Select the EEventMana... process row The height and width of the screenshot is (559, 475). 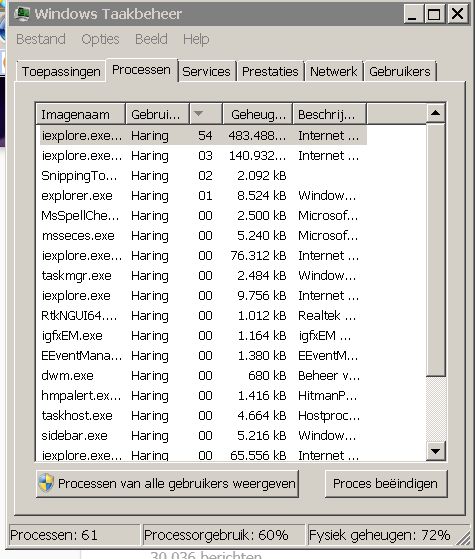203,355
